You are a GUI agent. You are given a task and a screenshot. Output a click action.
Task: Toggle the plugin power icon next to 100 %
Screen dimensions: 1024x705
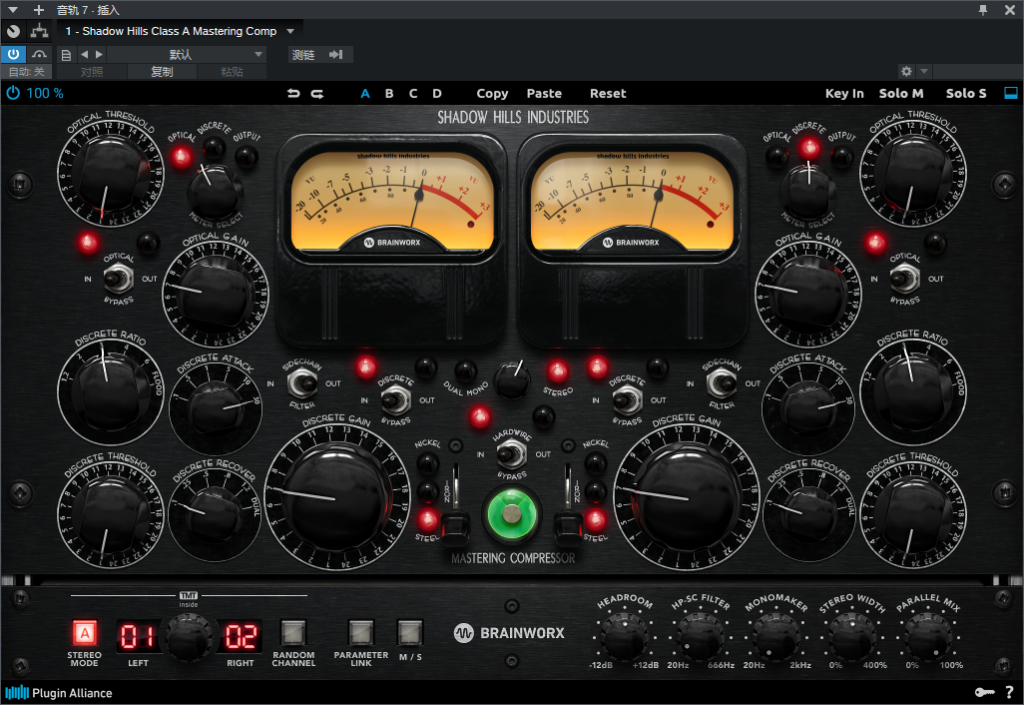tap(13, 93)
